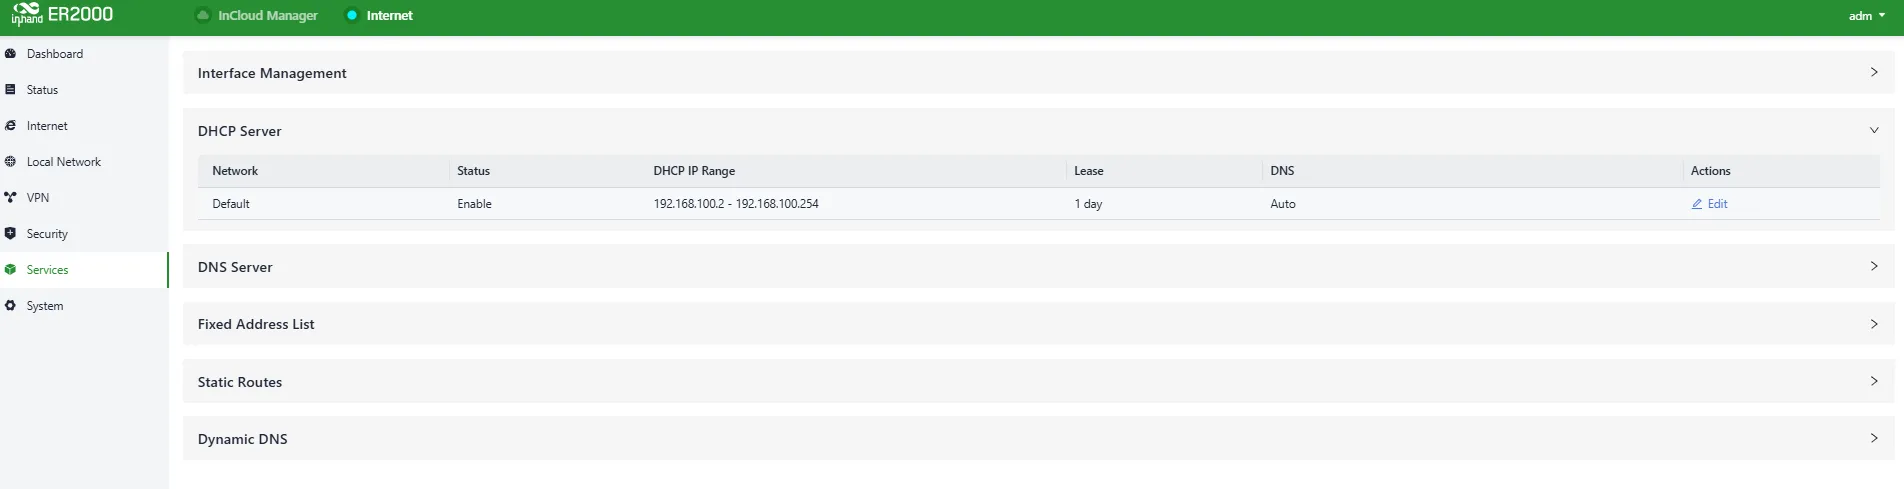Click the Security shield icon
The image size is (1904, 489).
point(10,234)
